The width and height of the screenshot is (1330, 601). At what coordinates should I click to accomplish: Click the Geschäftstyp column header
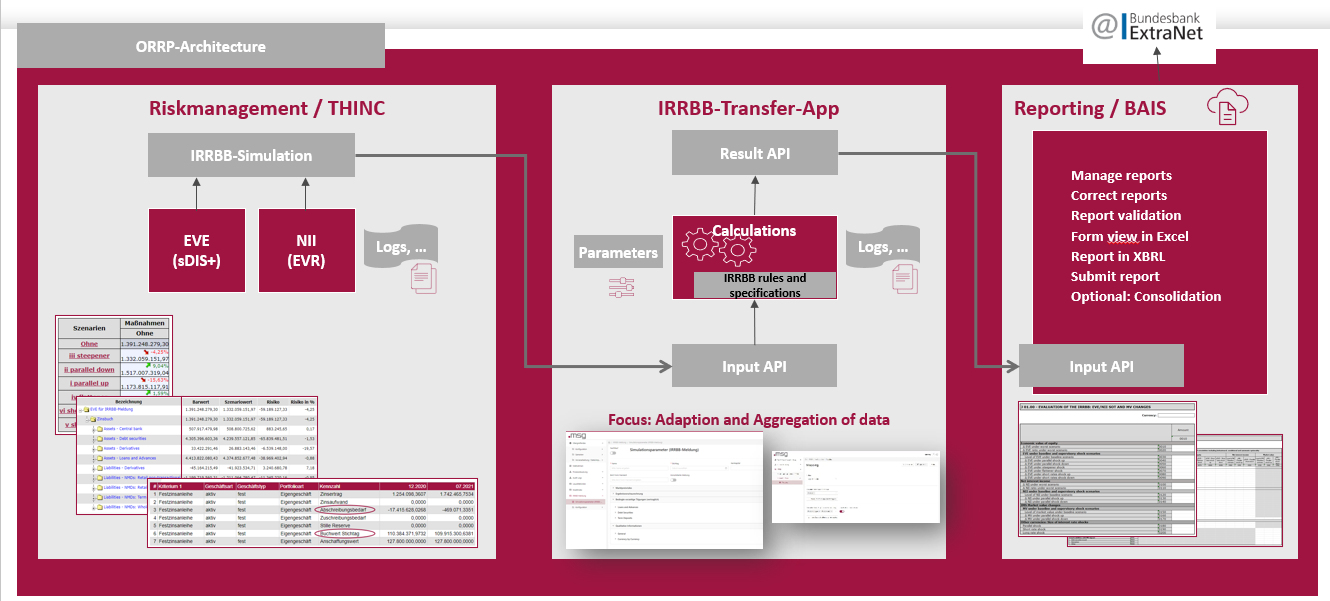coord(258,486)
